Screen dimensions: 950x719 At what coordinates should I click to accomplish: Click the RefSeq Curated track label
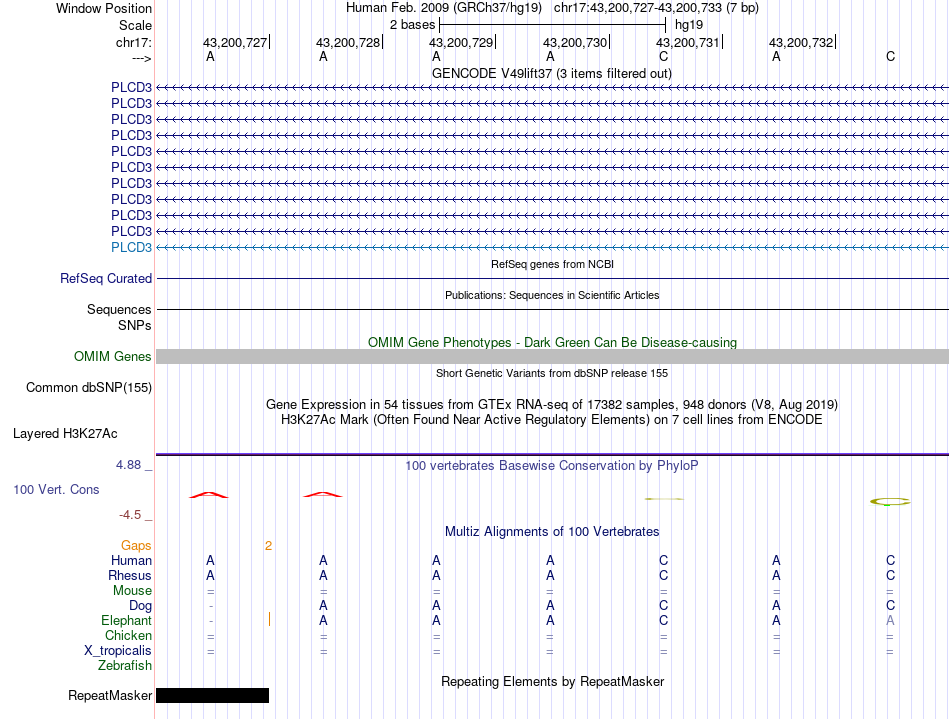(x=105, y=279)
